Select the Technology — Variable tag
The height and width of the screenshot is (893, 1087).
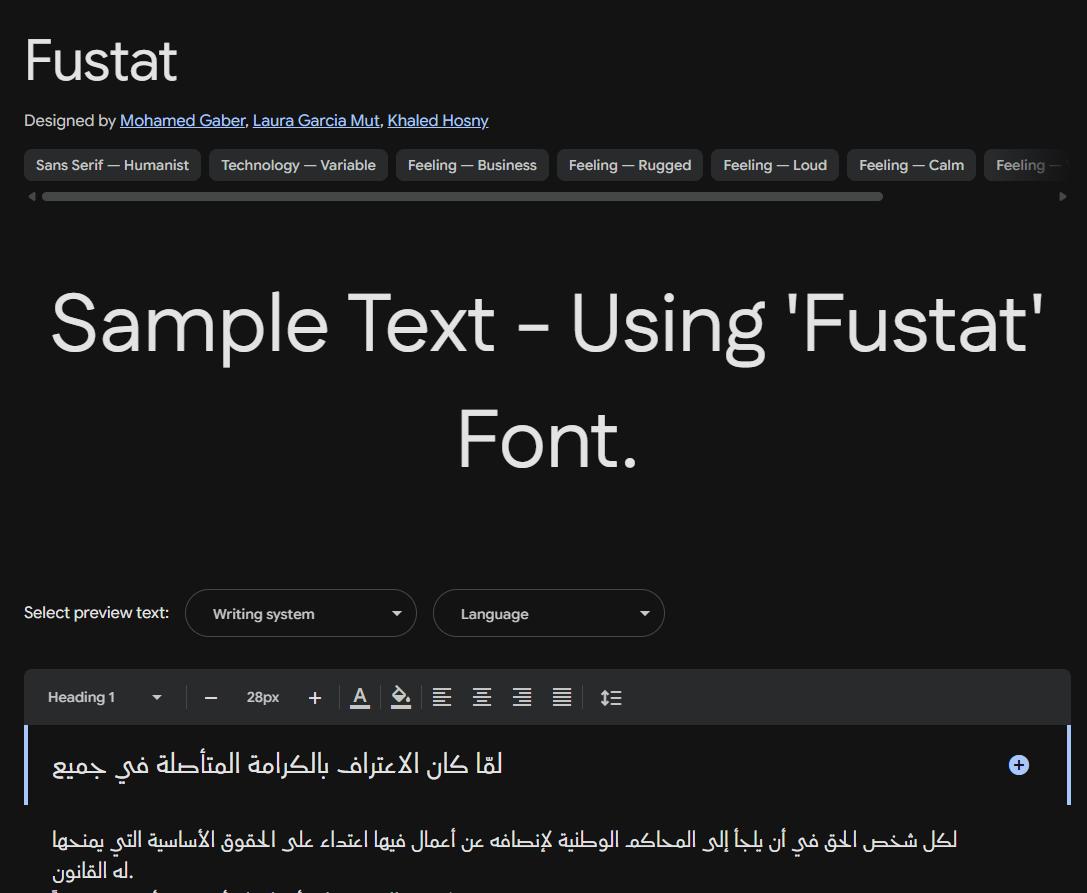pyautogui.click(x=298, y=165)
